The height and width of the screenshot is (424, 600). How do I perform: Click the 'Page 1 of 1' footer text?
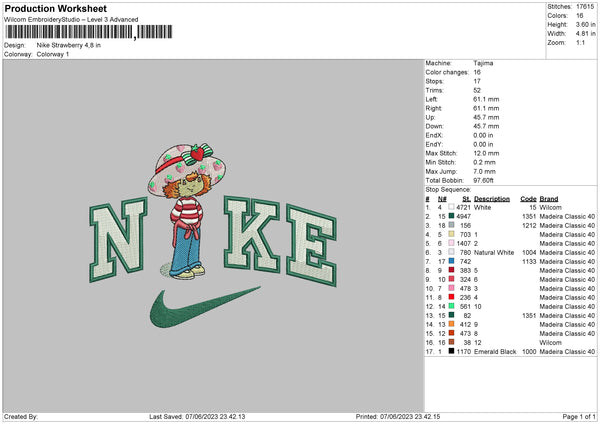(579, 417)
